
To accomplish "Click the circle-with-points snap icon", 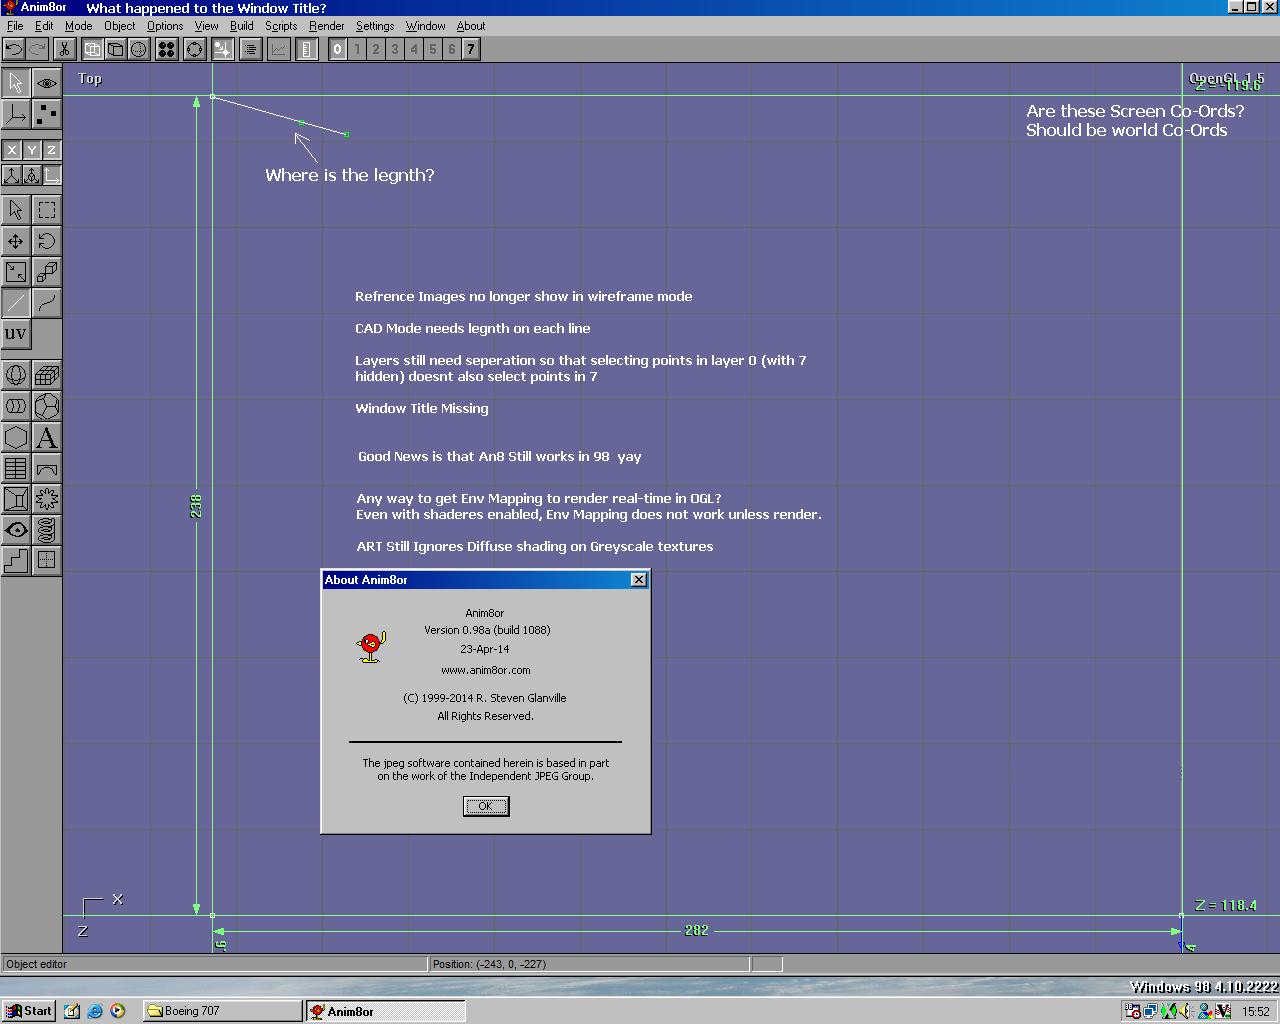I will 194,48.
